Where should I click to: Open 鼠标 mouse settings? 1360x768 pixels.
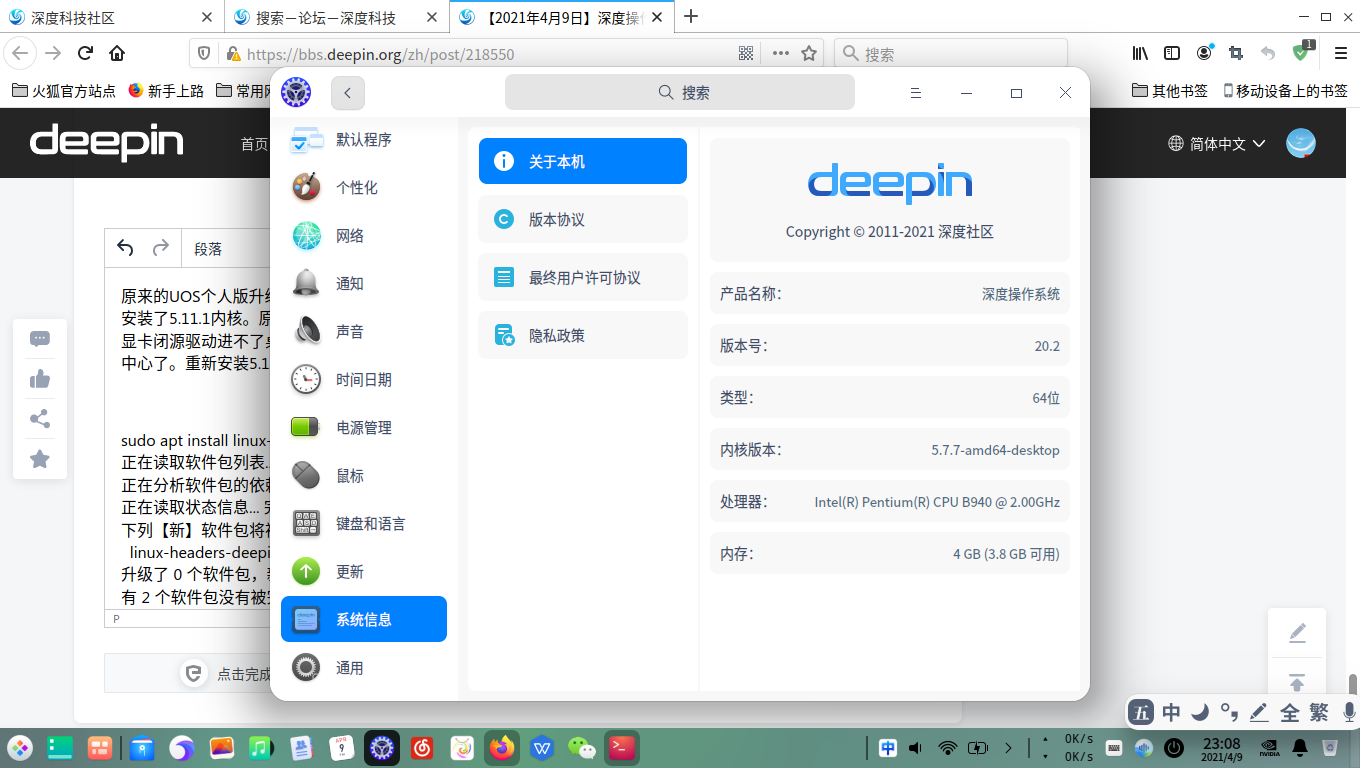pos(363,476)
